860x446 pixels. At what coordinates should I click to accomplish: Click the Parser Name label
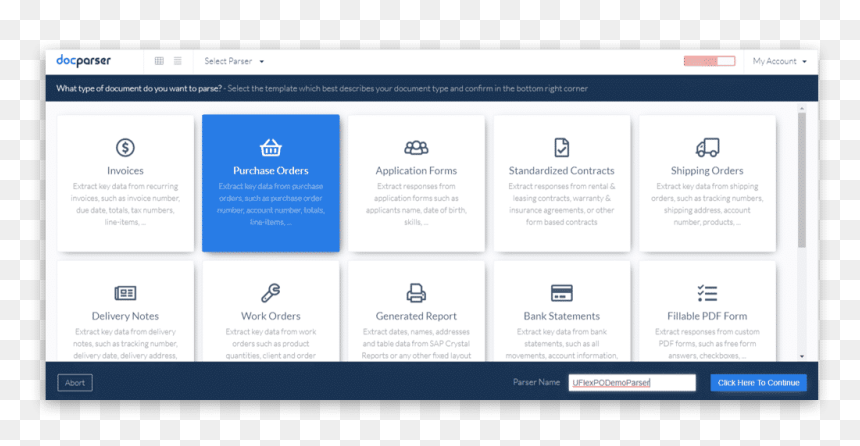[x=536, y=382]
